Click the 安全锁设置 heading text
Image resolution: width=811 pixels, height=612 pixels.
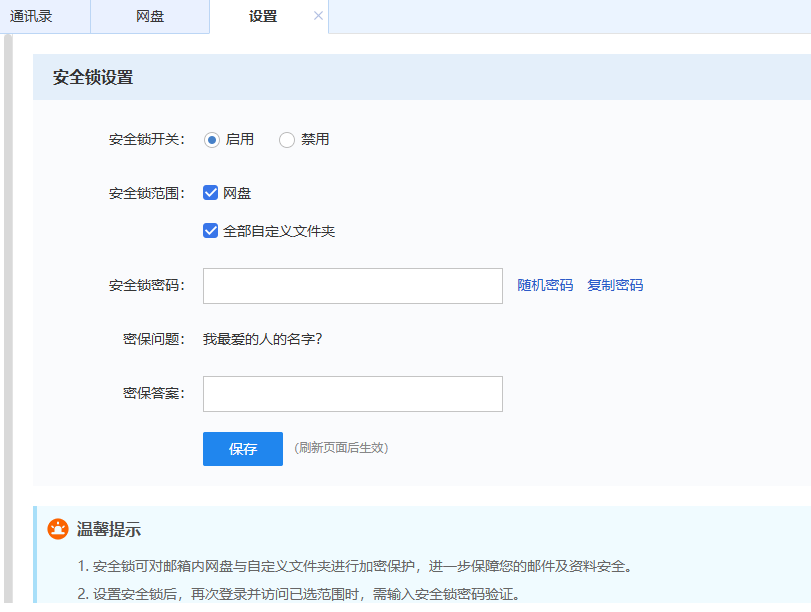click(x=93, y=78)
